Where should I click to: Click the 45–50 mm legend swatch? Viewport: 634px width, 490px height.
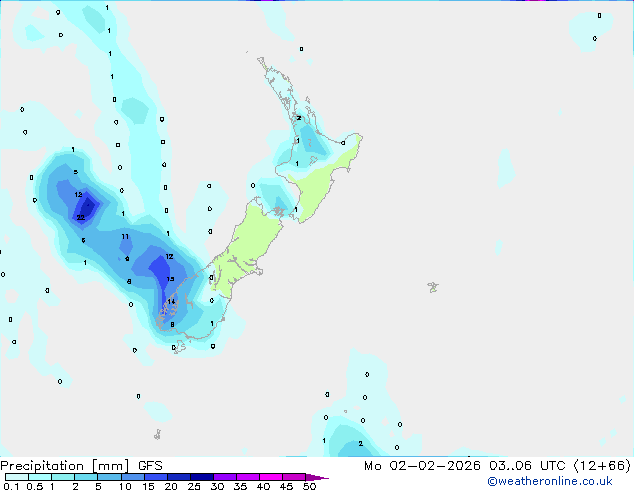294,477
